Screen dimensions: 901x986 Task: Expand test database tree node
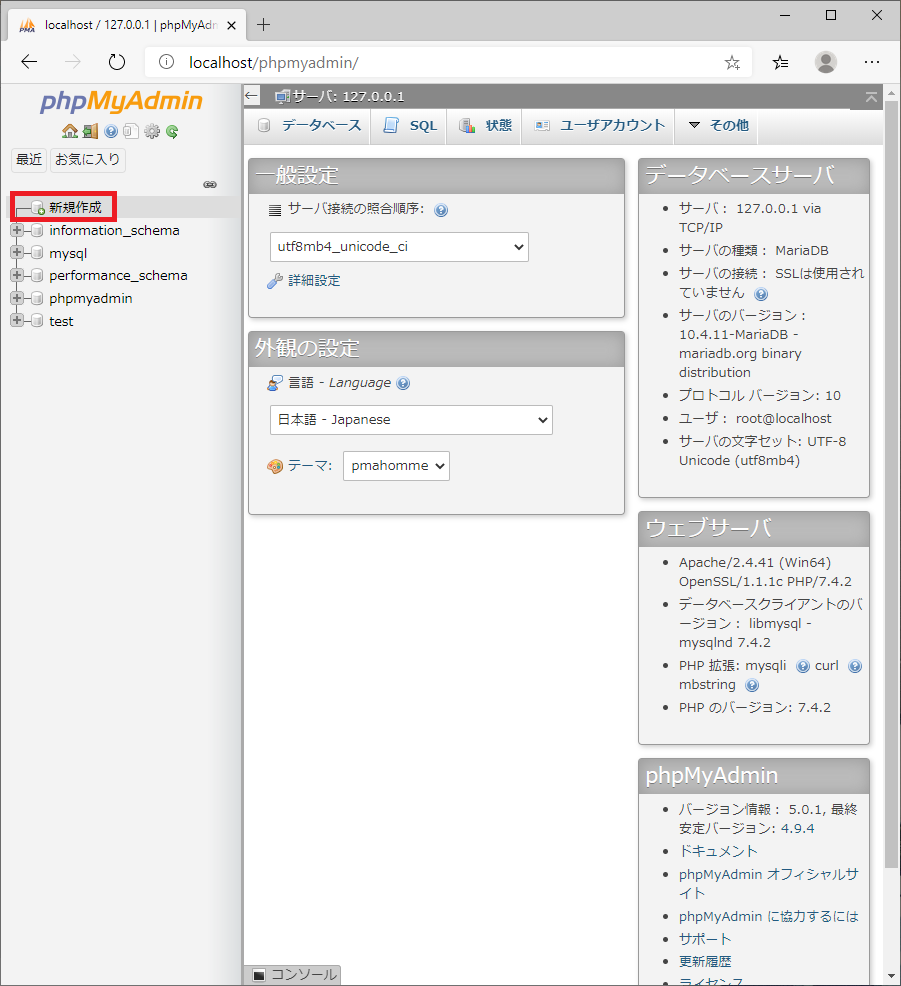tap(17, 321)
